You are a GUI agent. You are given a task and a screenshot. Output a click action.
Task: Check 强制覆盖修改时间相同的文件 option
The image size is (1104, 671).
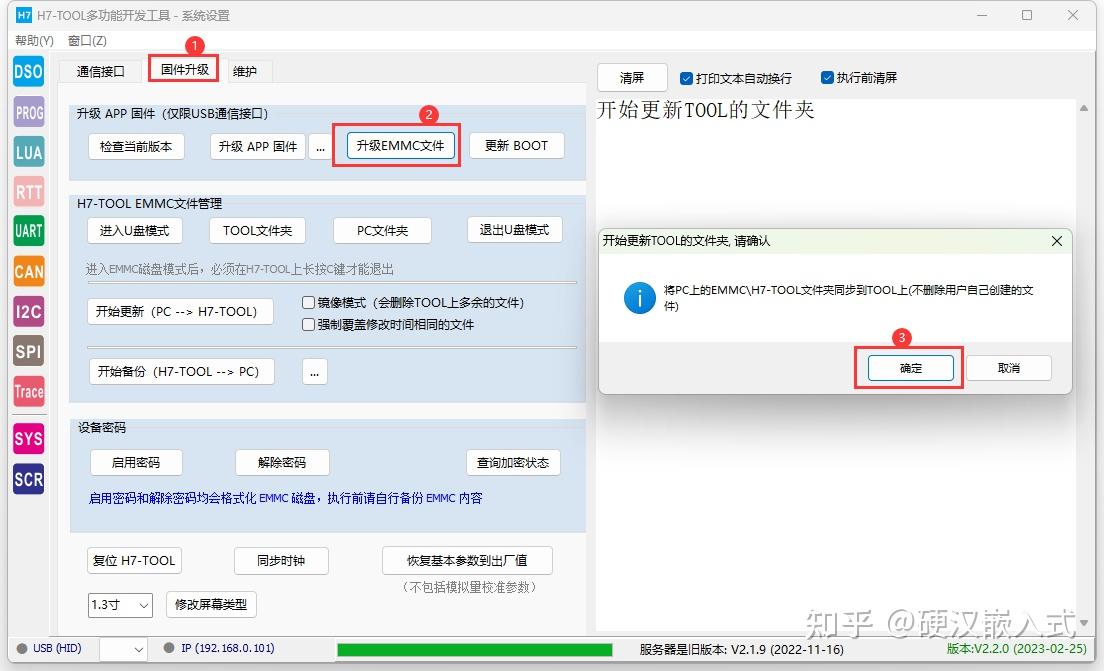point(308,323)
